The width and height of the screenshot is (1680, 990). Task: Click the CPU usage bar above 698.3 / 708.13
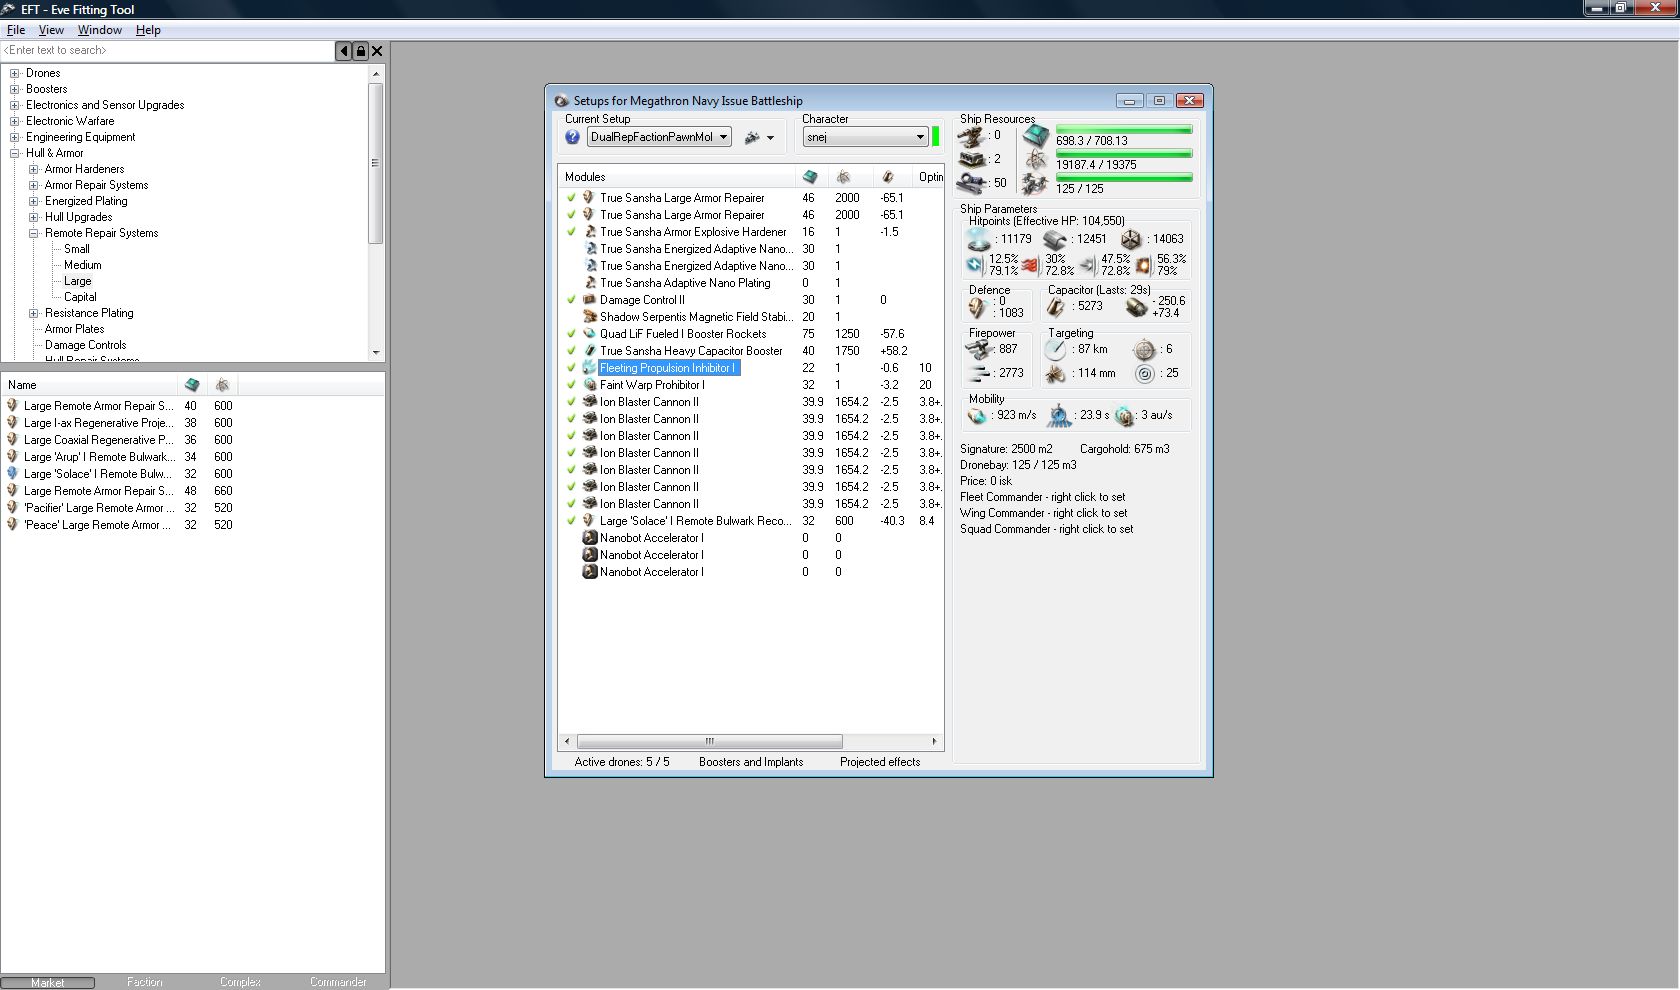coord(1124,130)
